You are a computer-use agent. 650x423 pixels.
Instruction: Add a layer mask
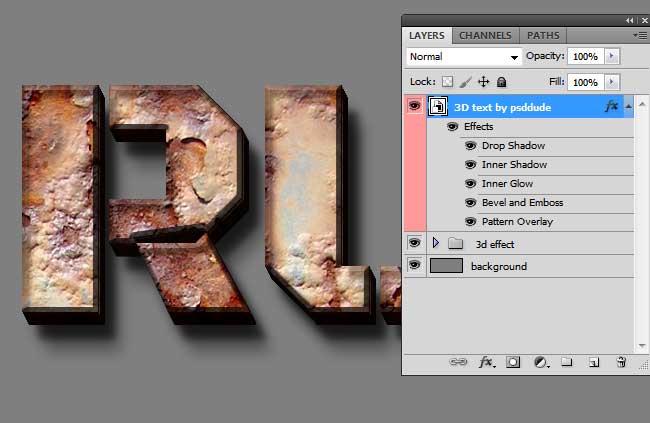513,362
